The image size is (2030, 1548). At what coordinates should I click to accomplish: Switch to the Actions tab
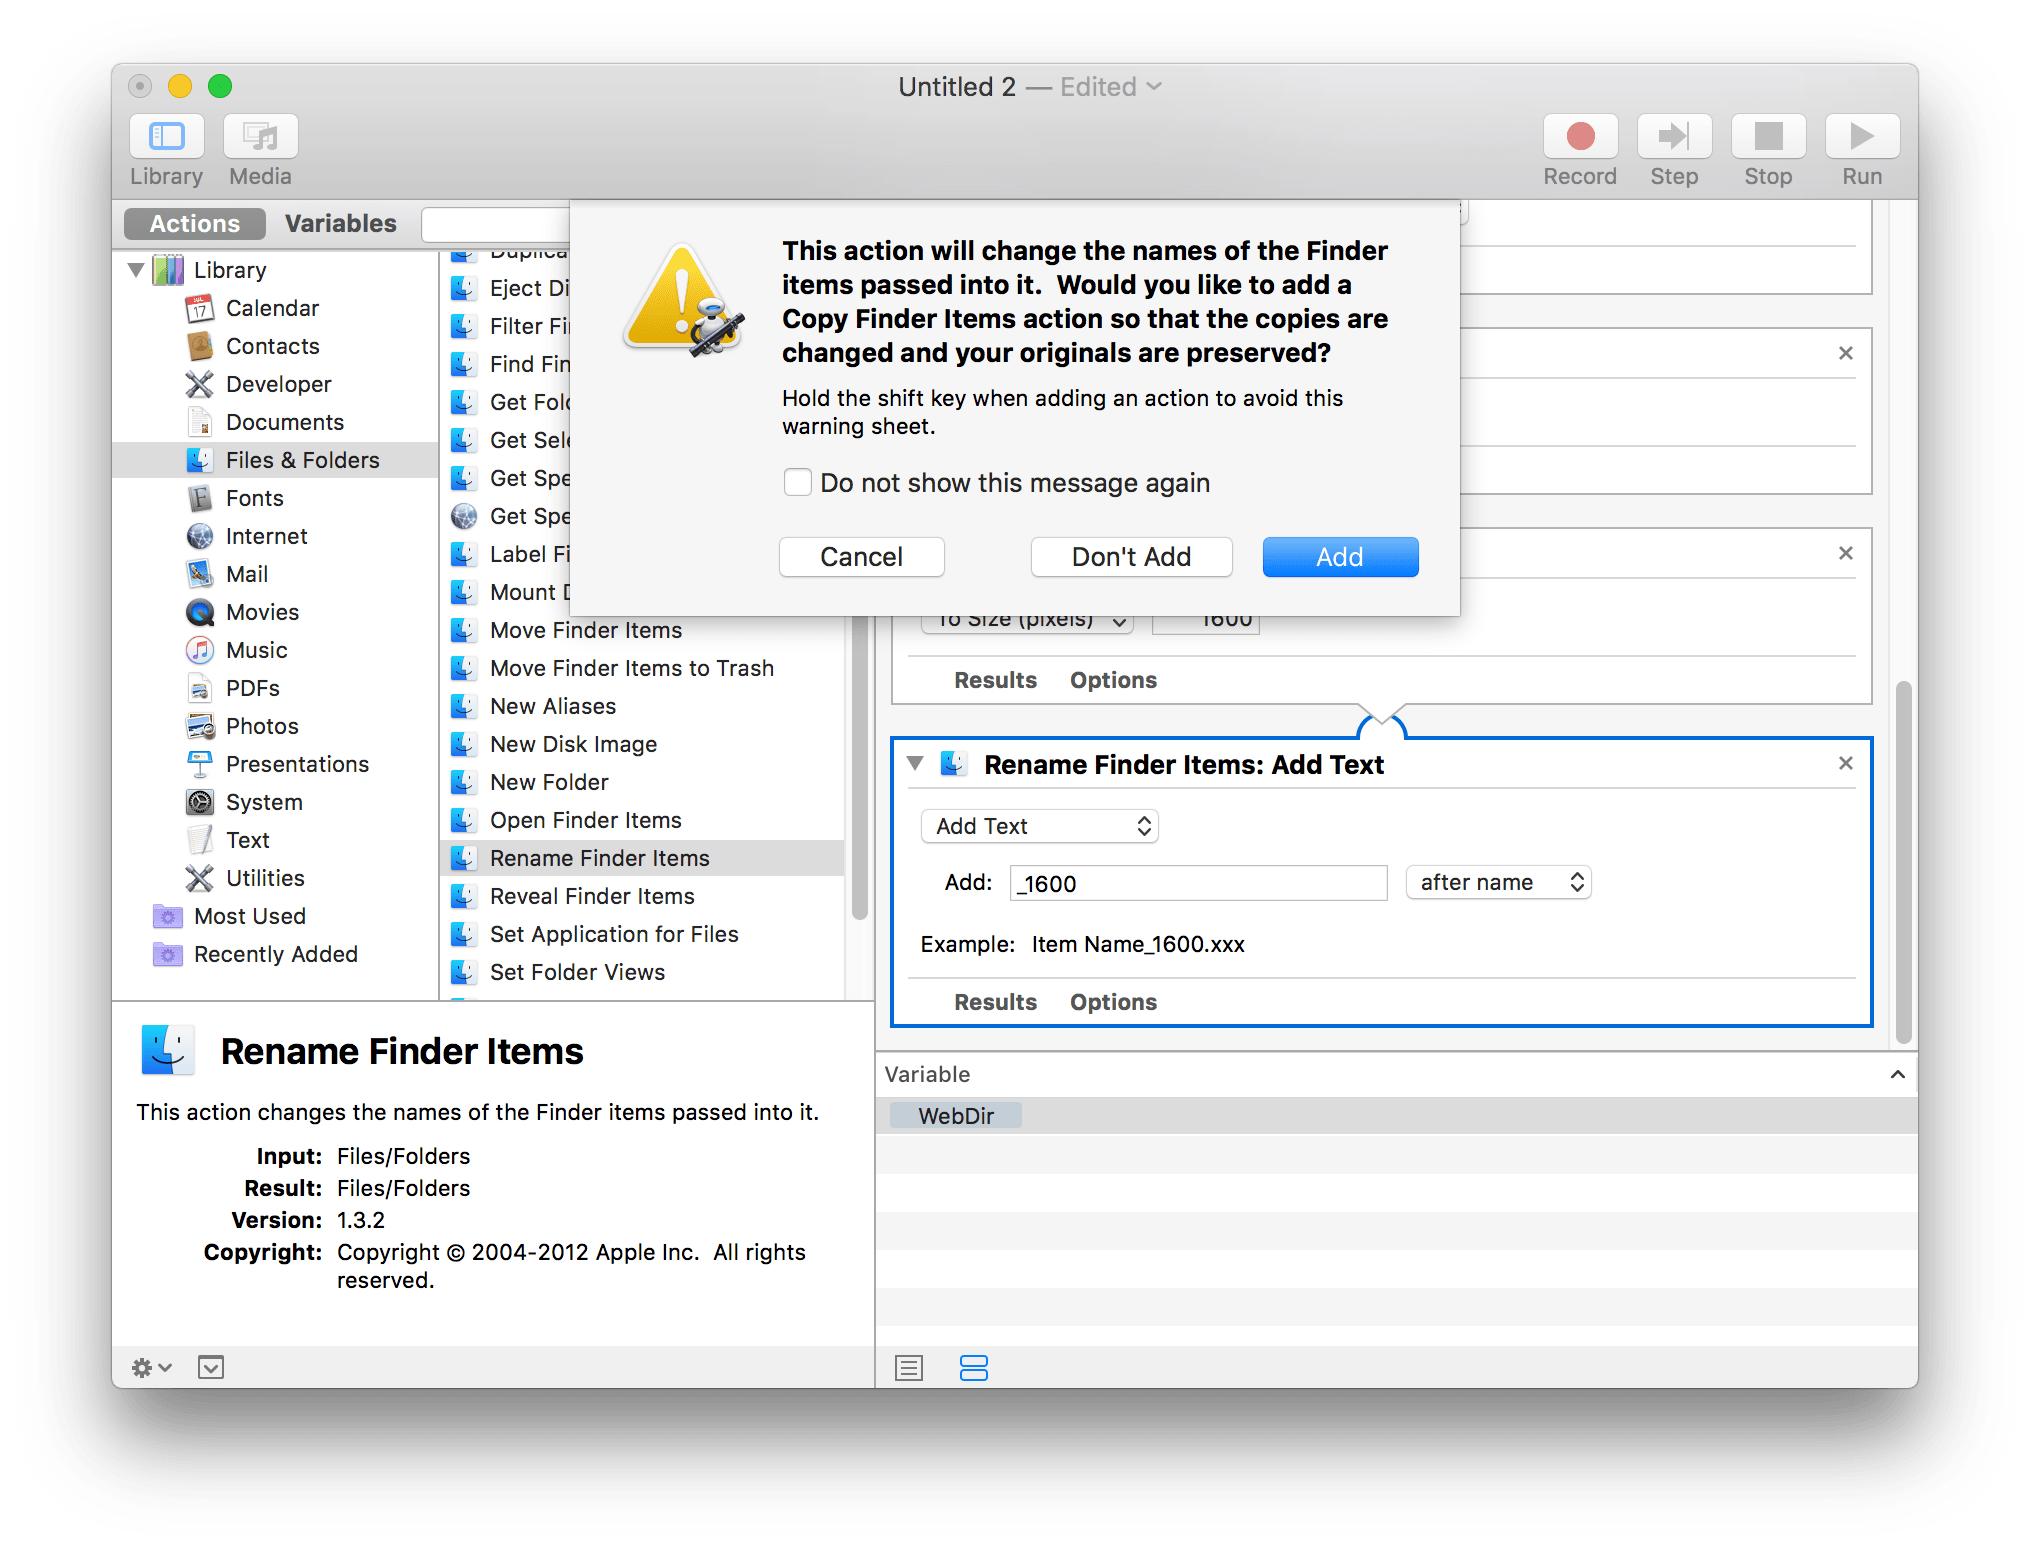pos(194,223)
